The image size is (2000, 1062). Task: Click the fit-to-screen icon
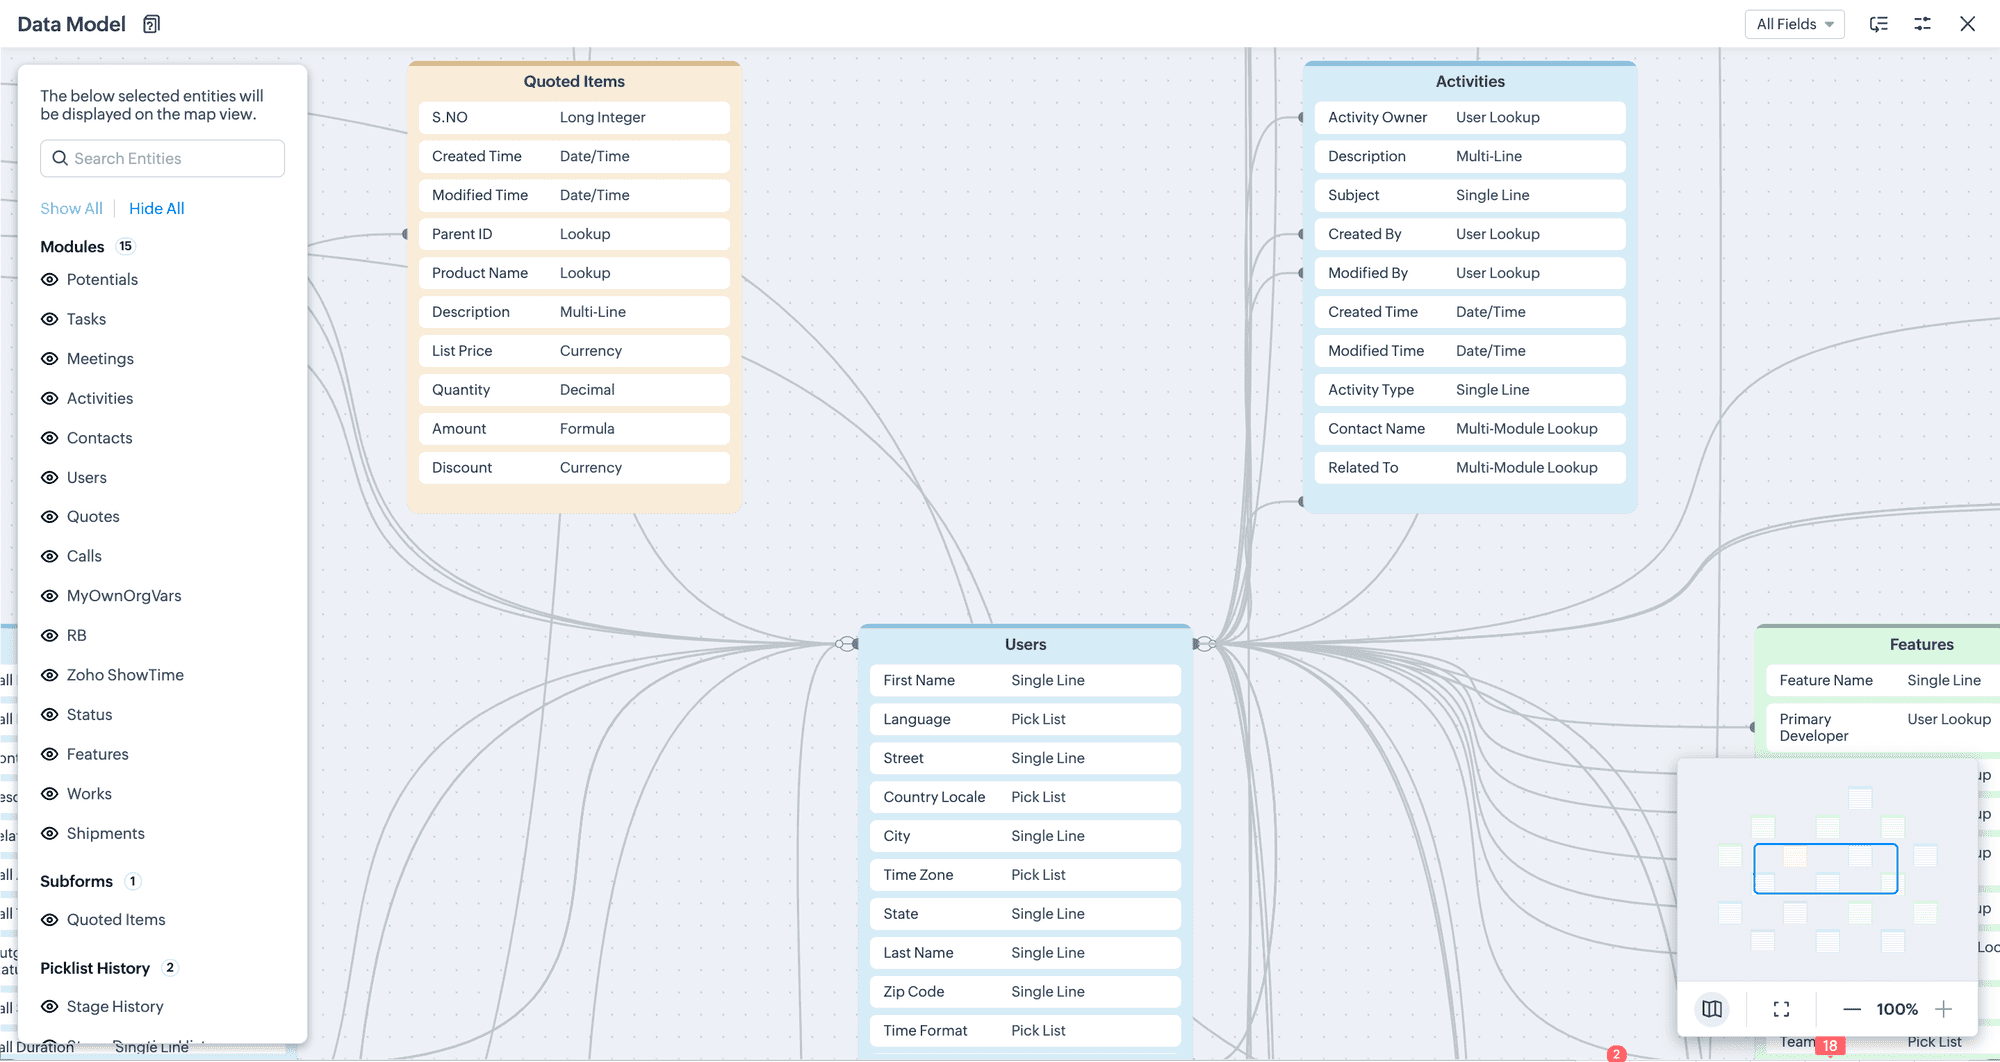[x=1781, y=1009]
